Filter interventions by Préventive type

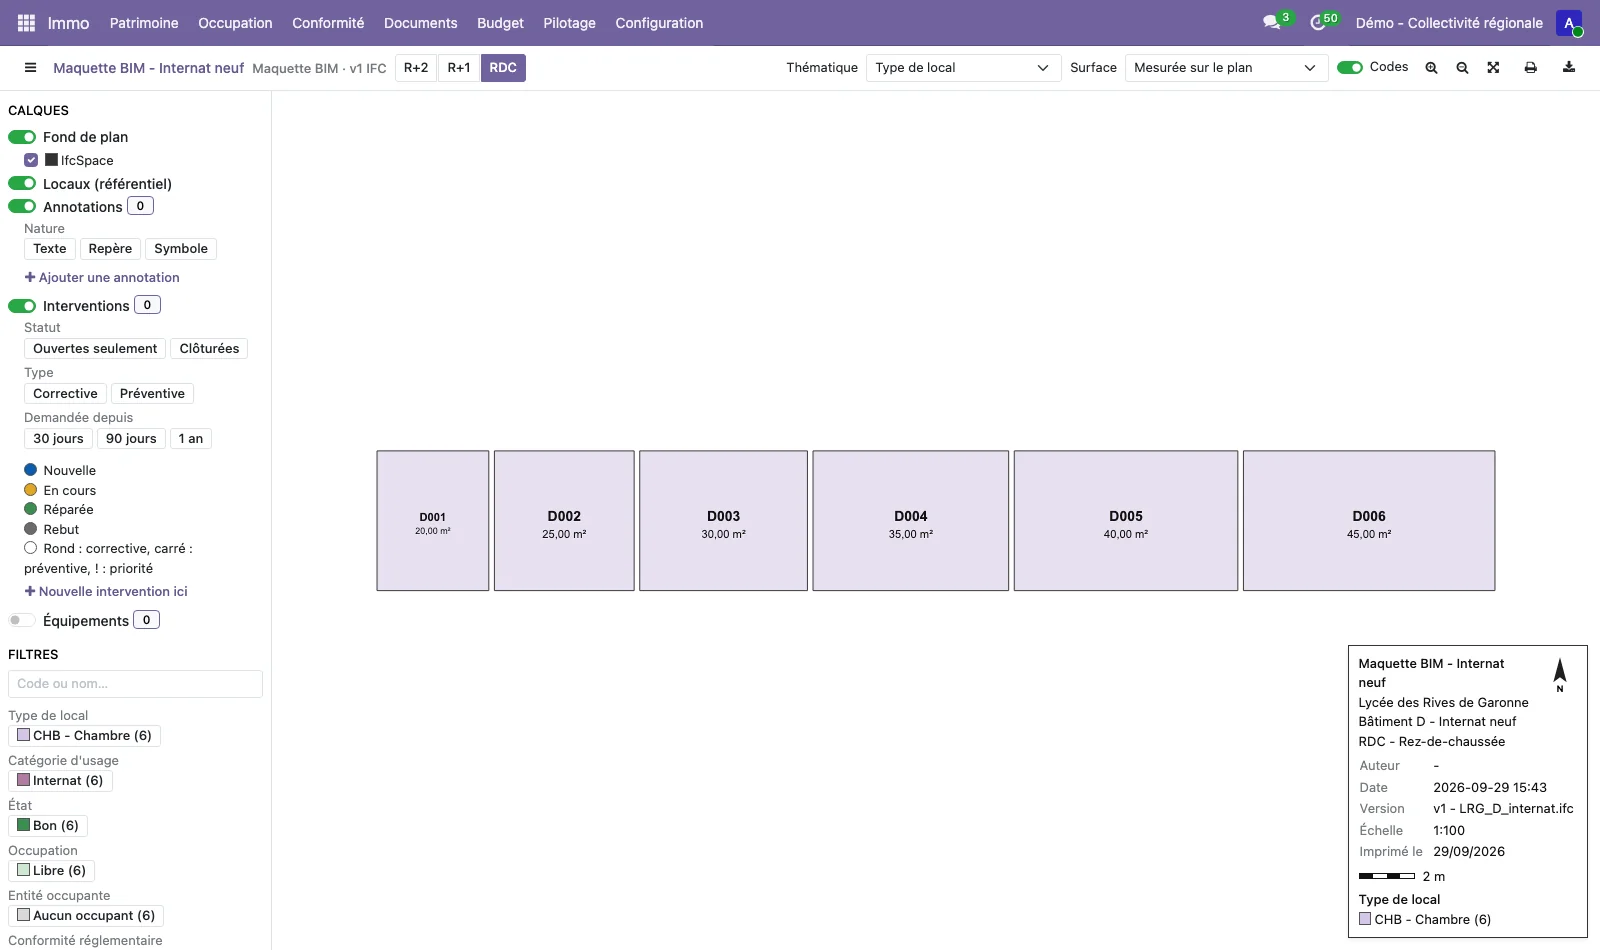(x=152, y=394)
